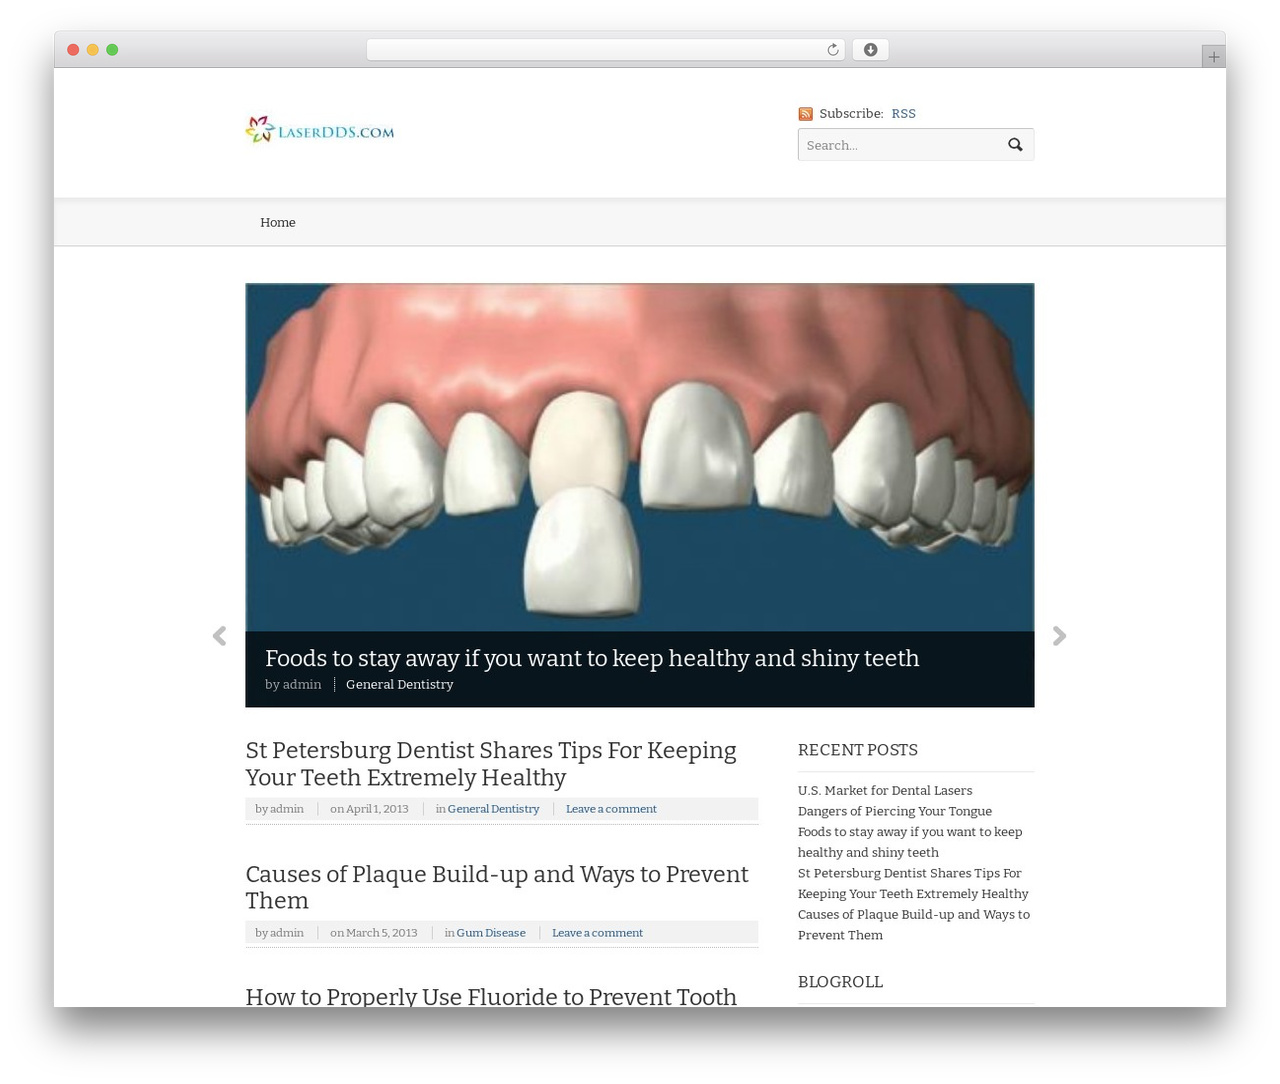This screenshot has width=1280, height=1084.
Task: Reload the page with refresh icon
Action: (832, 50)
